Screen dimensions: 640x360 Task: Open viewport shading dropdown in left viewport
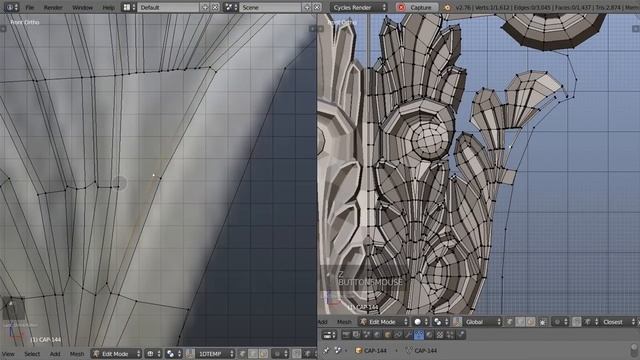(x=154, y=353)
